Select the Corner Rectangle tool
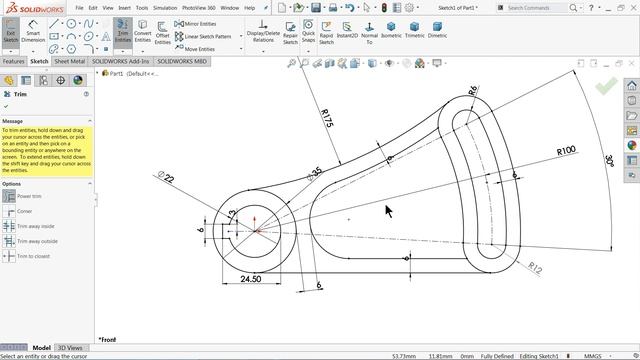The width and height of the screenshot is (640, 360). click(x=53, y=36)
